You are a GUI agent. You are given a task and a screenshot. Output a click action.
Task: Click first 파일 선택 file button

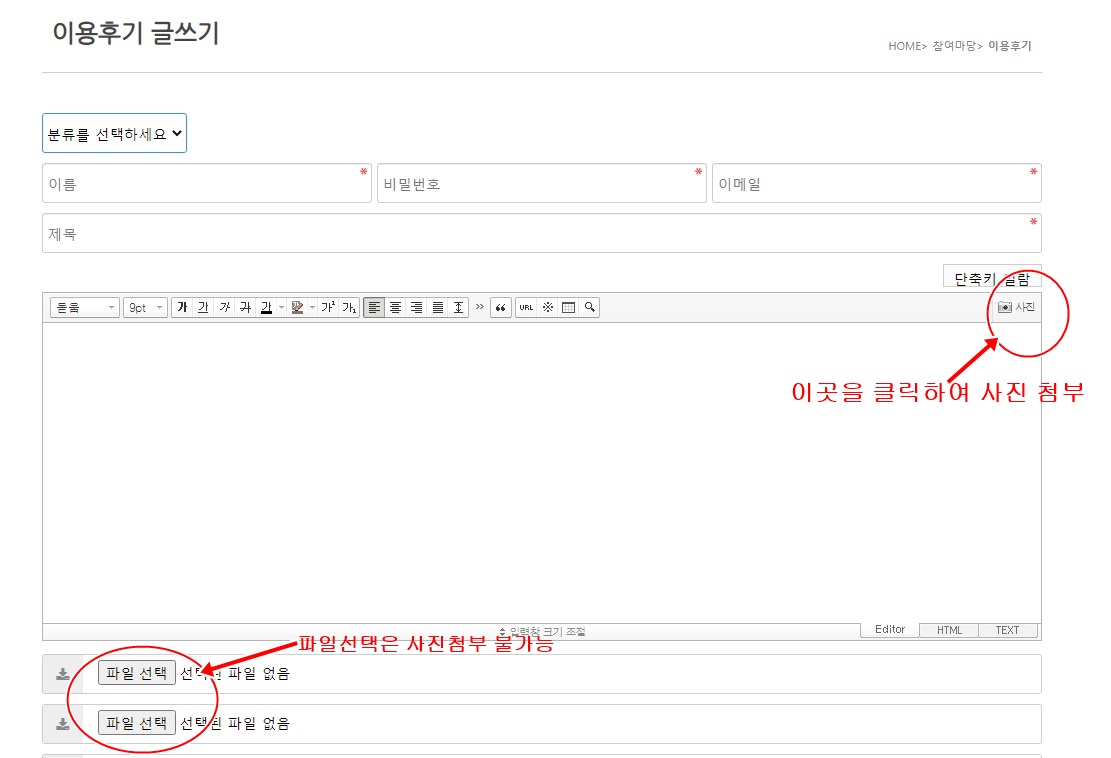click(137, 673)
